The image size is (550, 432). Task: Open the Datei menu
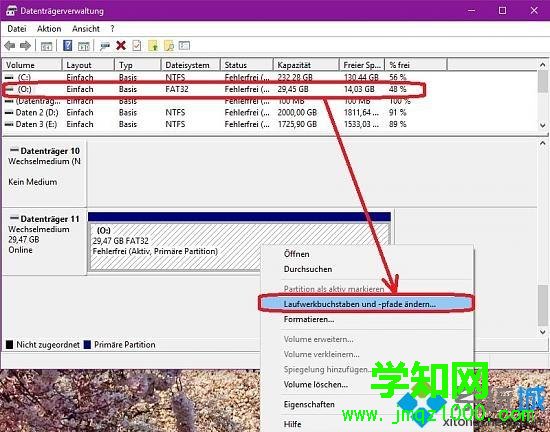pyautogui.click(x=16, y=29)
